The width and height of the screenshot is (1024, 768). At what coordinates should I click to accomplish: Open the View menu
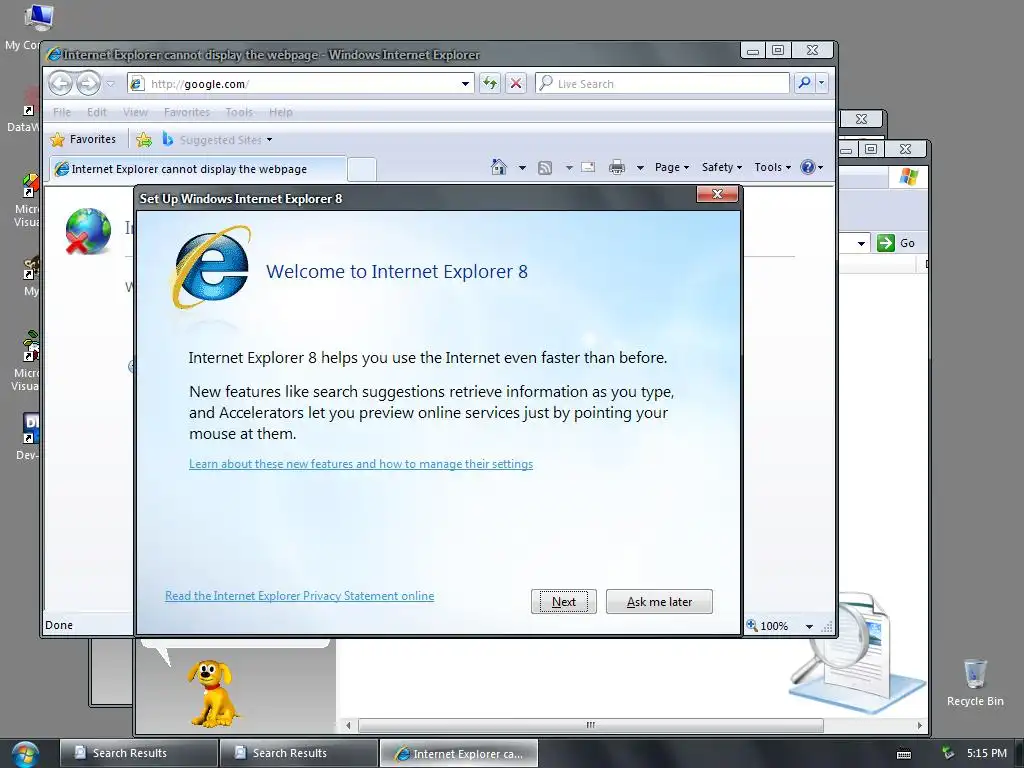pyautogui.click(x=135, y=112)
